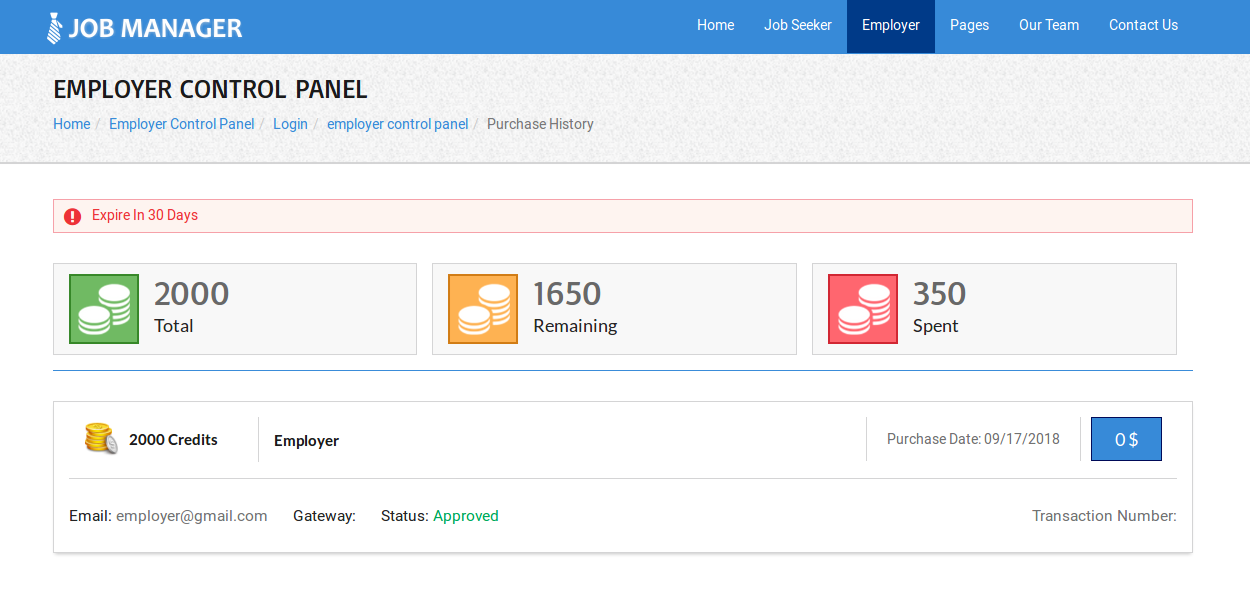Open the Job Seeker menu
The image size is (1250, 607).
point(798,25)
